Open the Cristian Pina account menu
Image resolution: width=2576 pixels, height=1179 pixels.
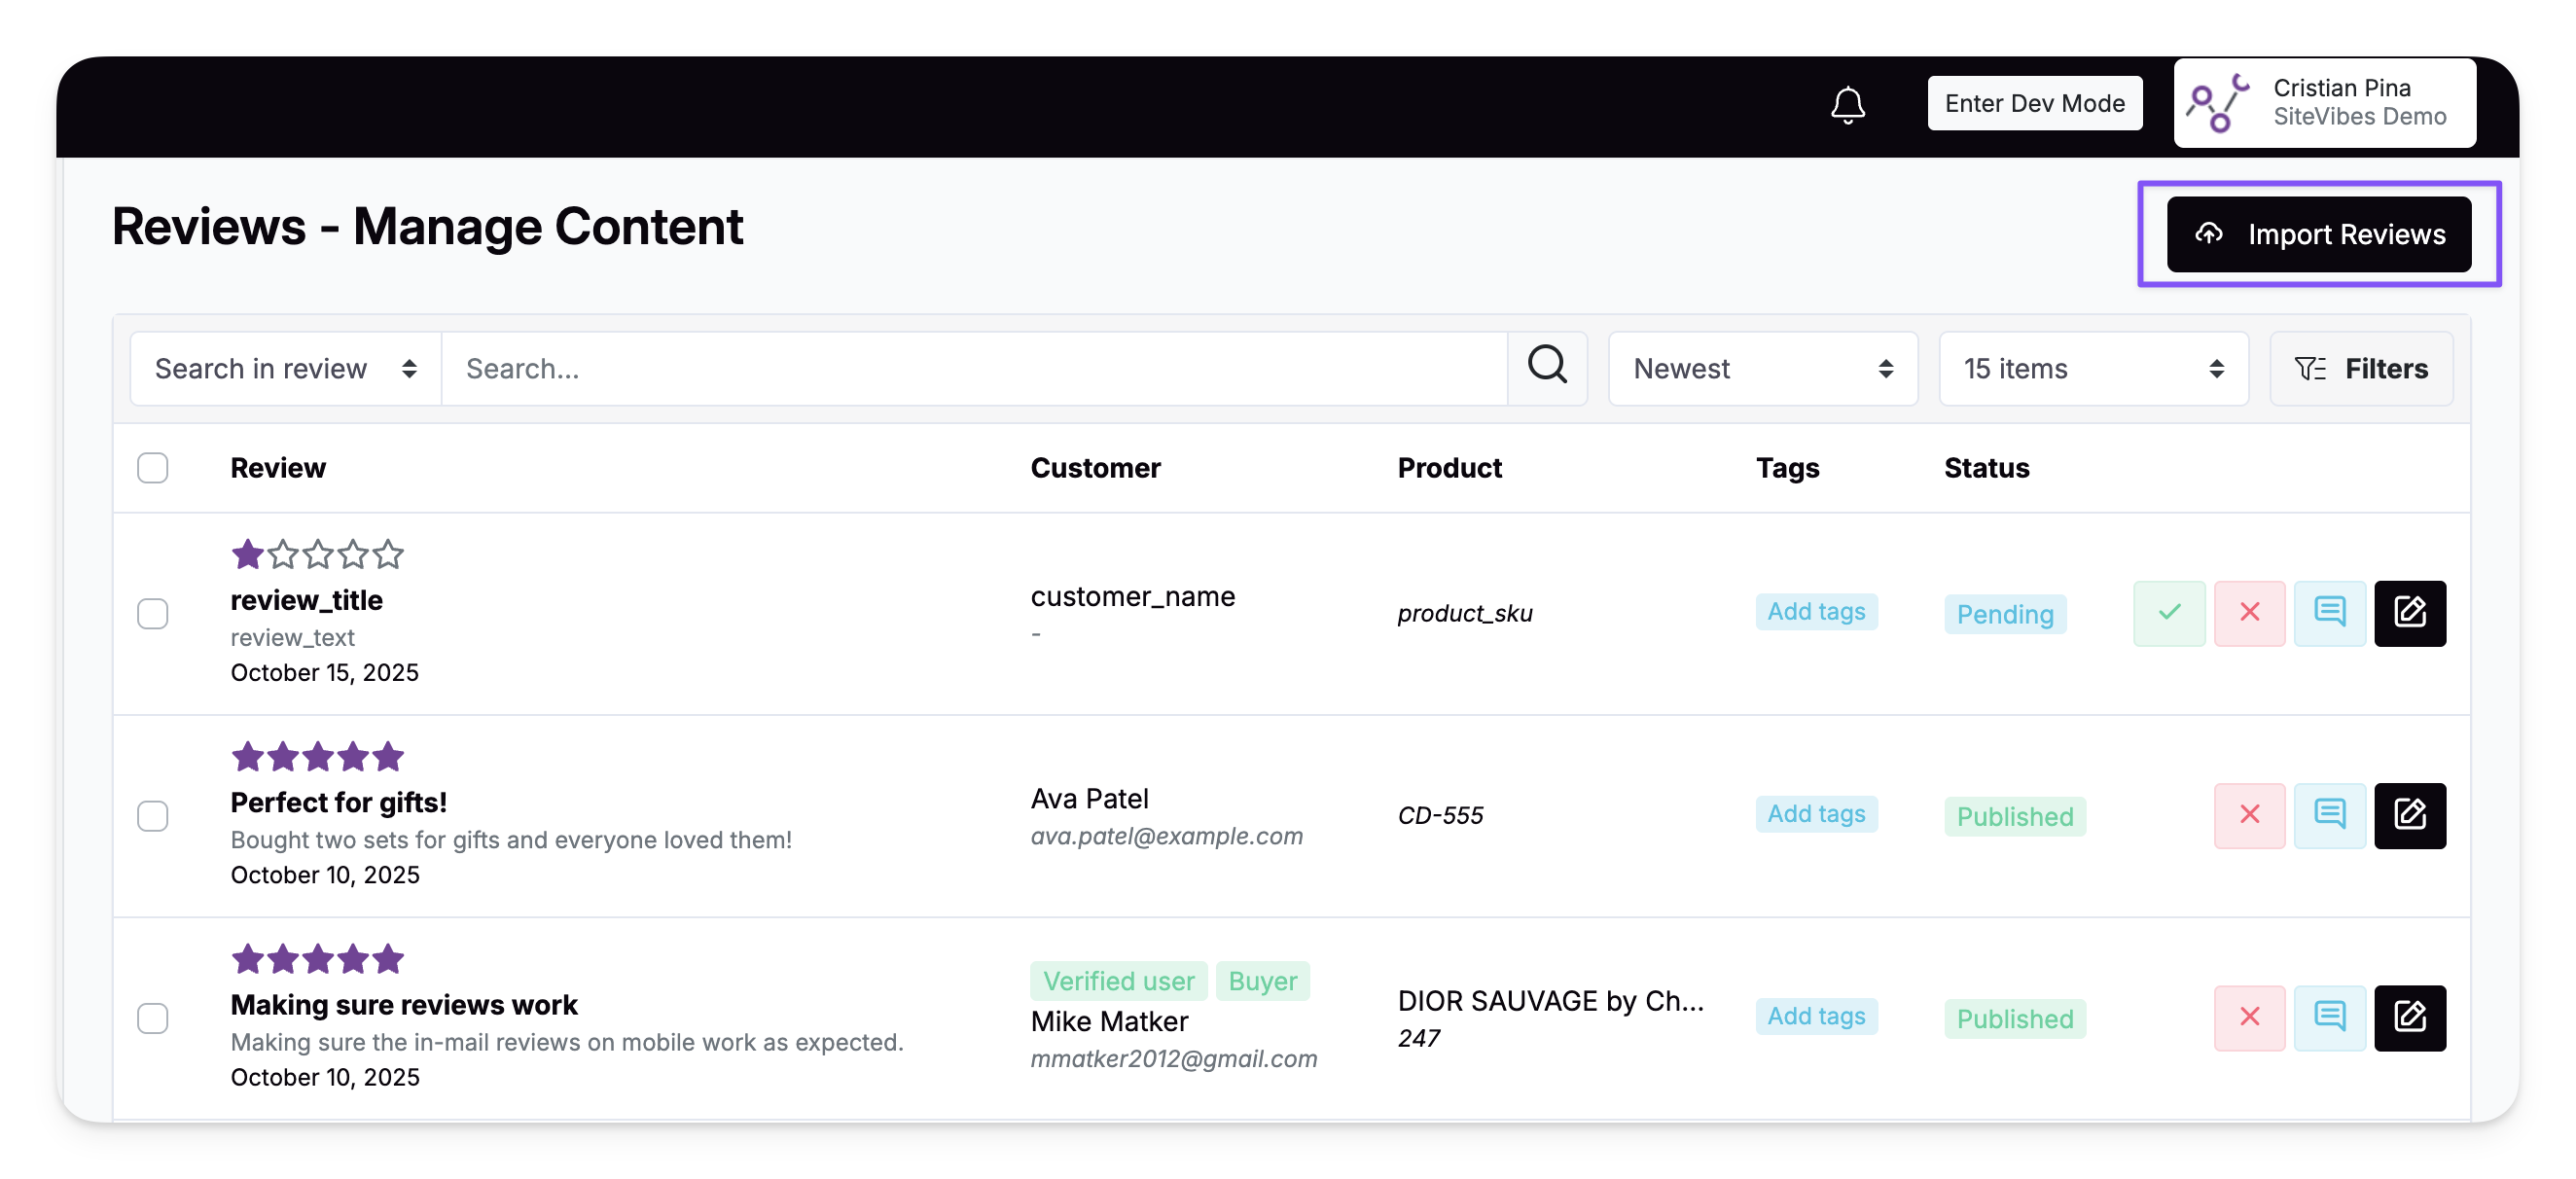(2323, 103)
